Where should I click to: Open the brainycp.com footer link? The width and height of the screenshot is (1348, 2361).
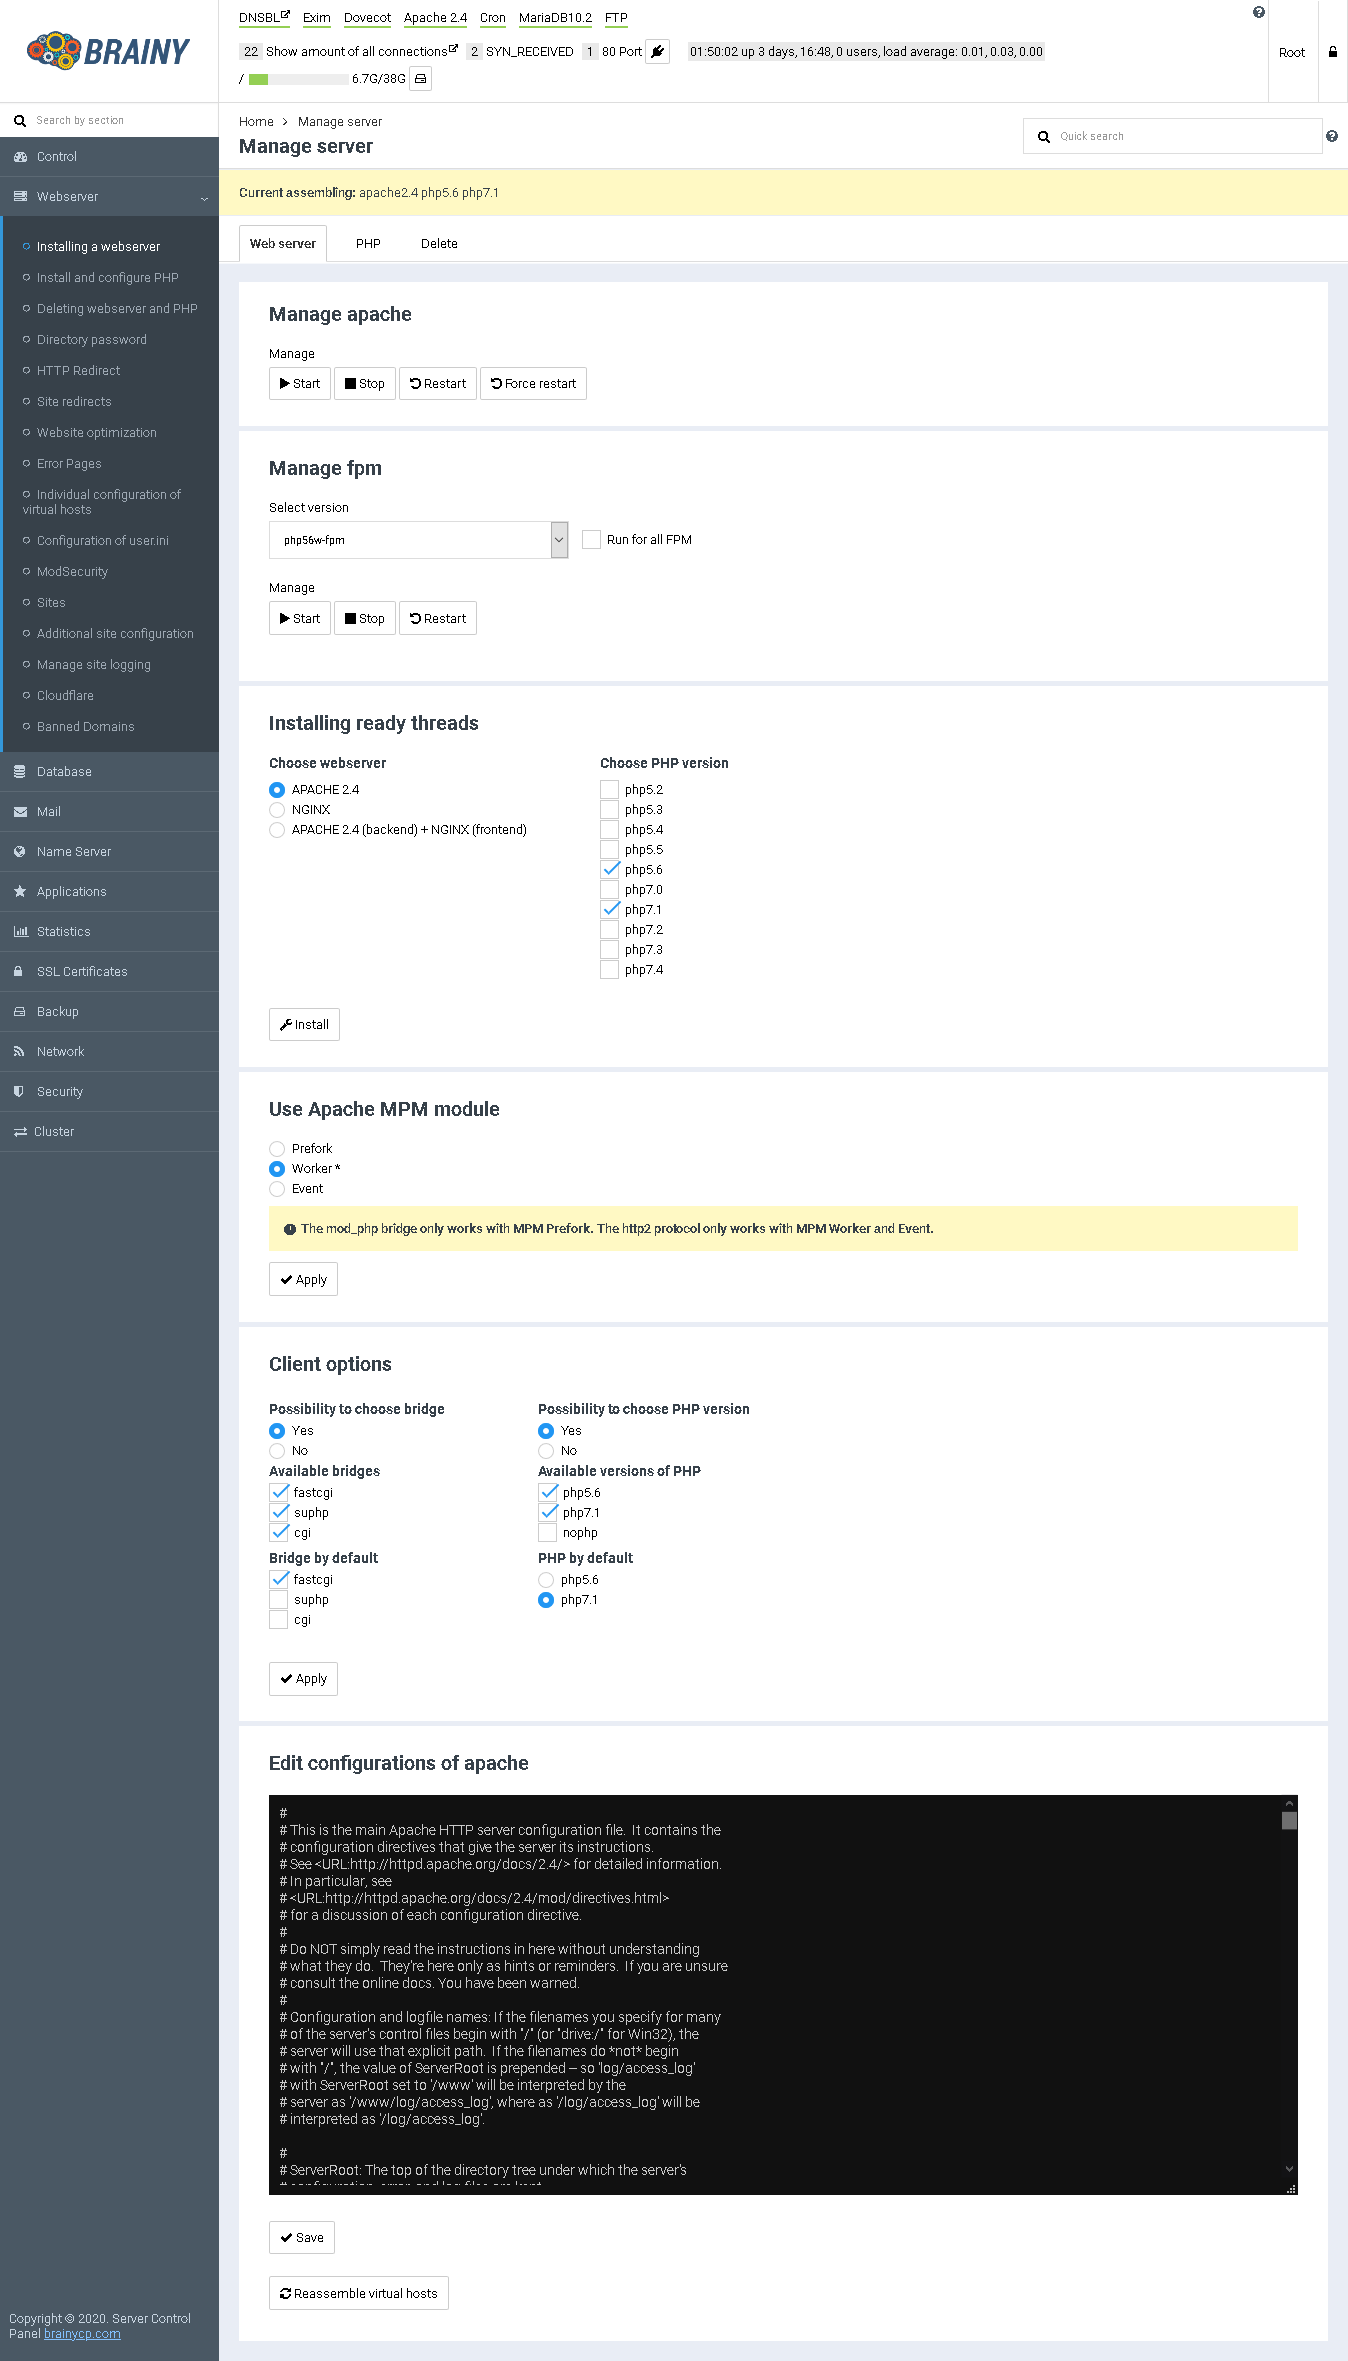click(x=82, y=2334)
